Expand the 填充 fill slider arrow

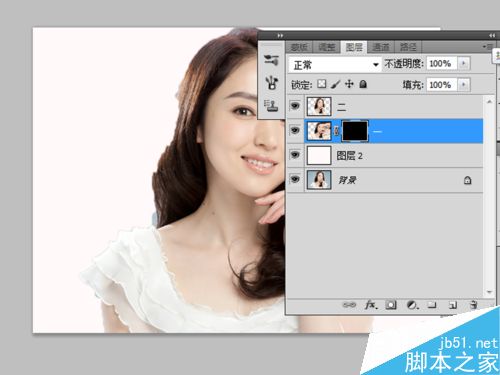coord(464,85)
